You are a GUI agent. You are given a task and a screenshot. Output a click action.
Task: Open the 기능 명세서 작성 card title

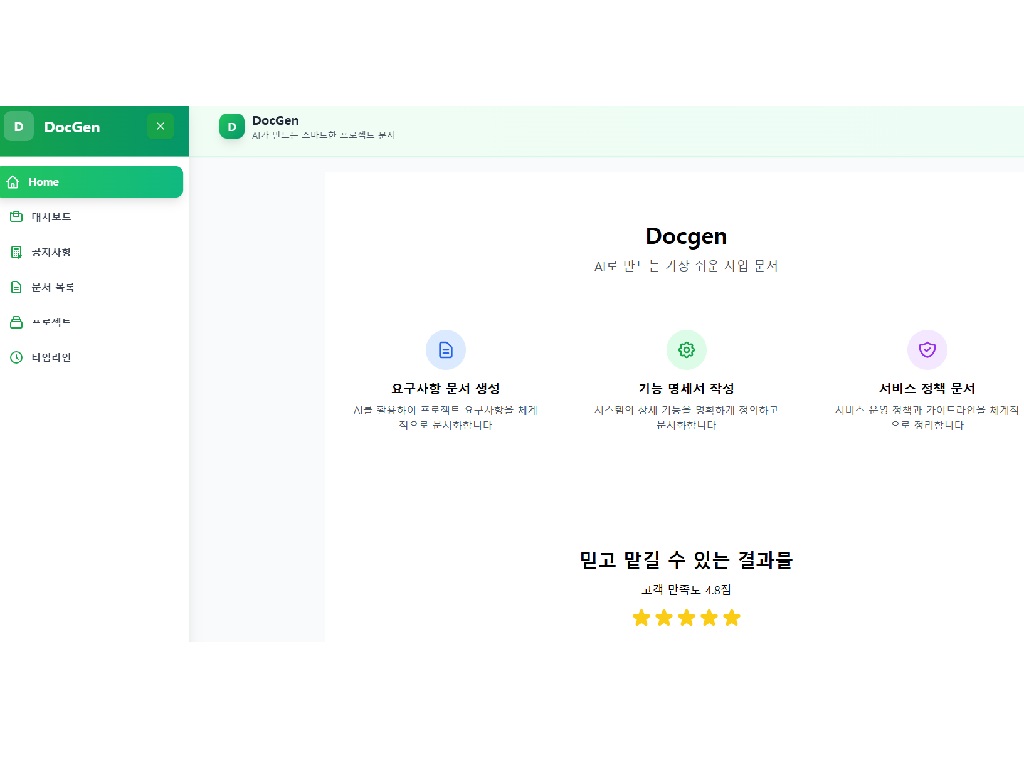pos(686,388)
